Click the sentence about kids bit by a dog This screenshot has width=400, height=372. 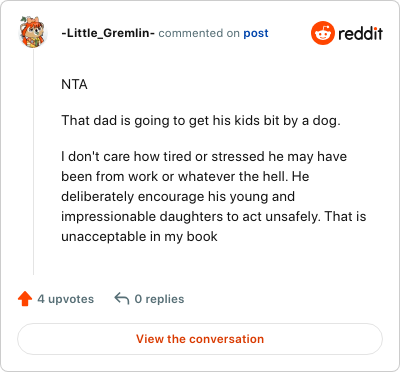tap(201, 121)
